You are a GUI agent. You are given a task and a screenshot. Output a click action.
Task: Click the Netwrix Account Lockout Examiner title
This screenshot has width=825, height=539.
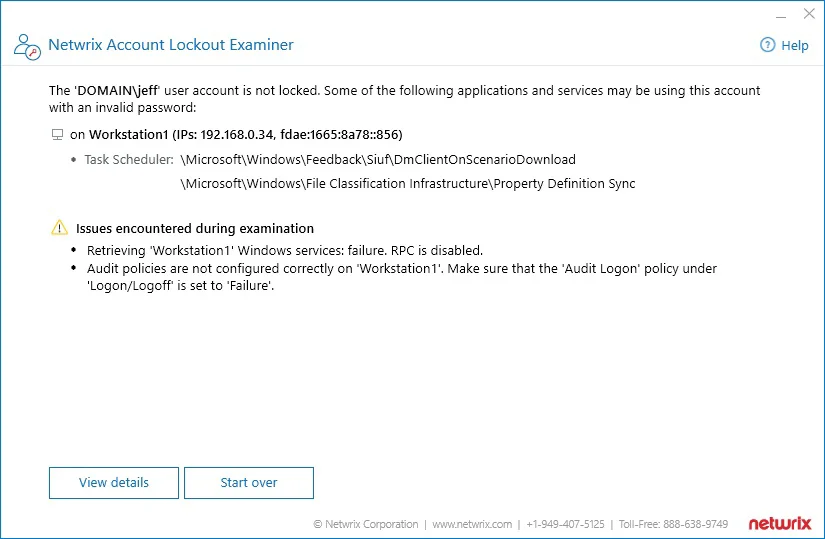[171, 45]
